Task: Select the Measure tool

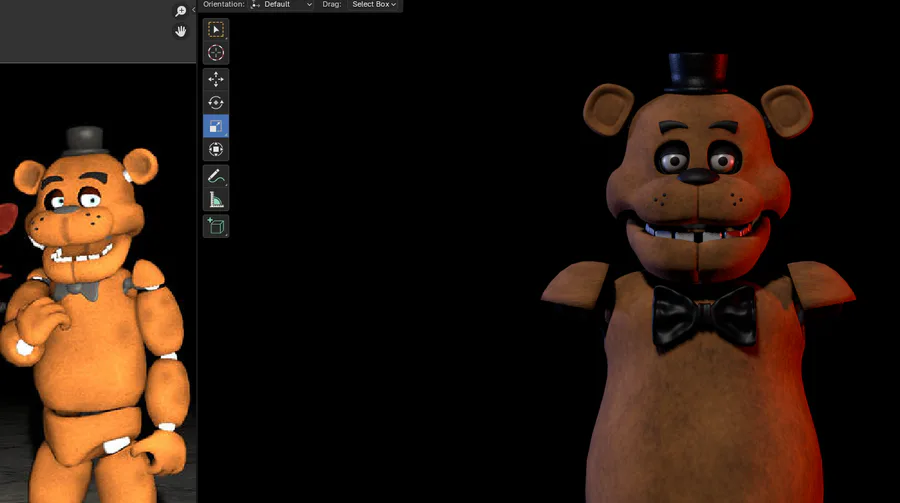Action: pyautogui.click(x=216, y=200)
